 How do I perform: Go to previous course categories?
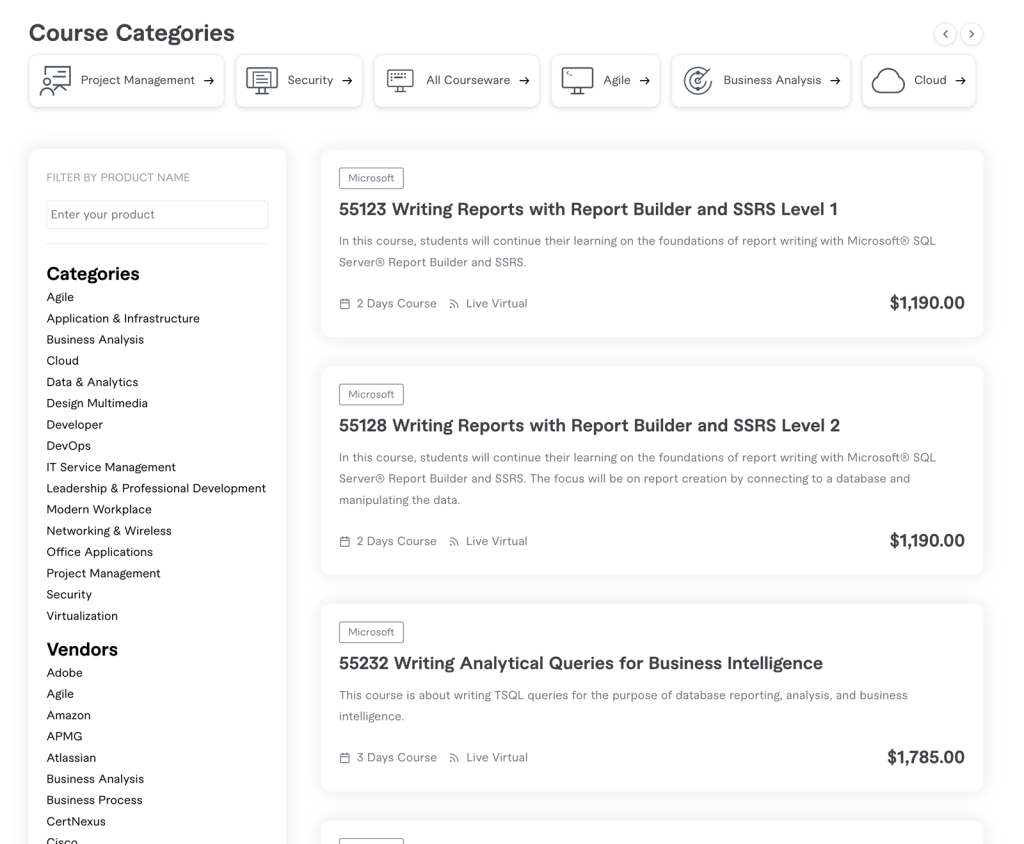945,34
